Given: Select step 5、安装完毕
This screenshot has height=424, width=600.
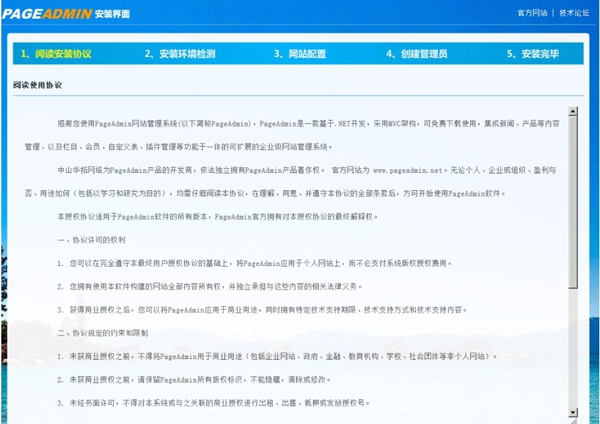Looking at the screenshot, I should tap(533, 54).
